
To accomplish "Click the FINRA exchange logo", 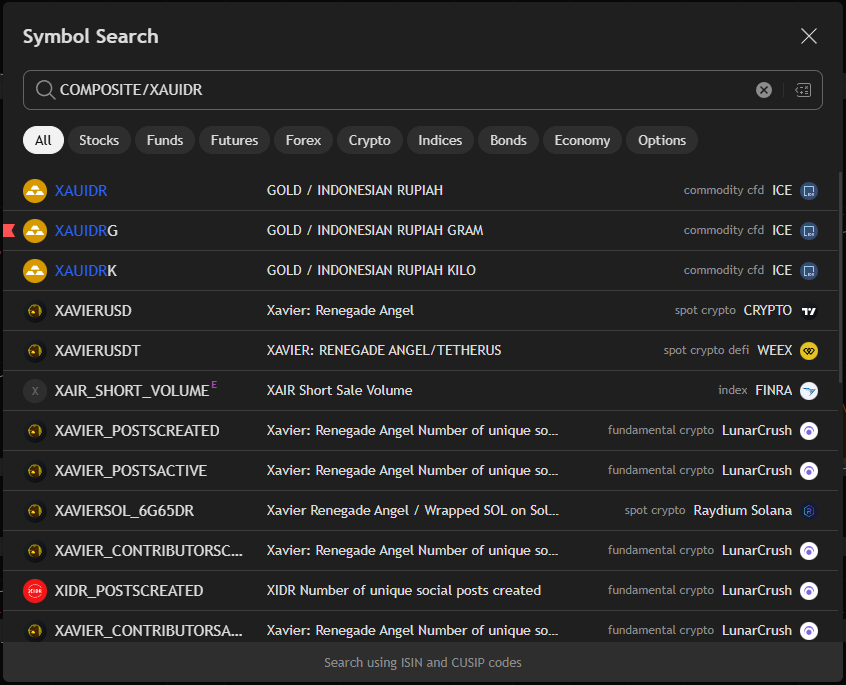I will tap(809, 391).
